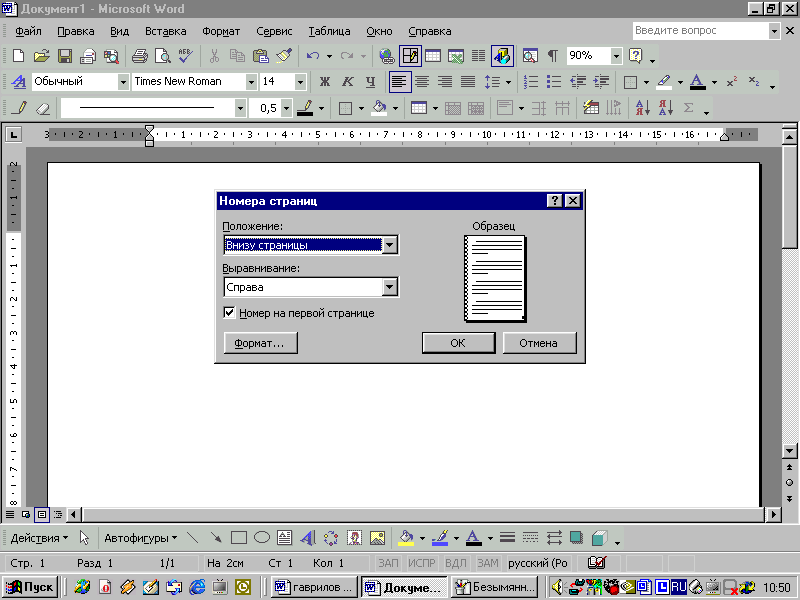Apply fill color bucket in the drawing toolbar
The image size is (800, 600).
point(406,538)
